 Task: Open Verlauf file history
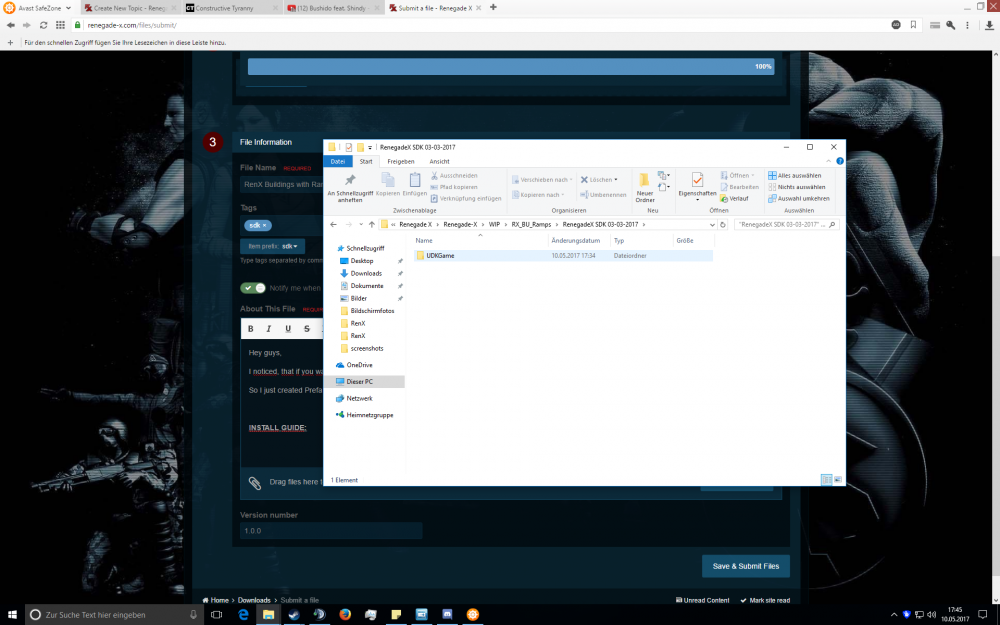[x=734, y=198]
